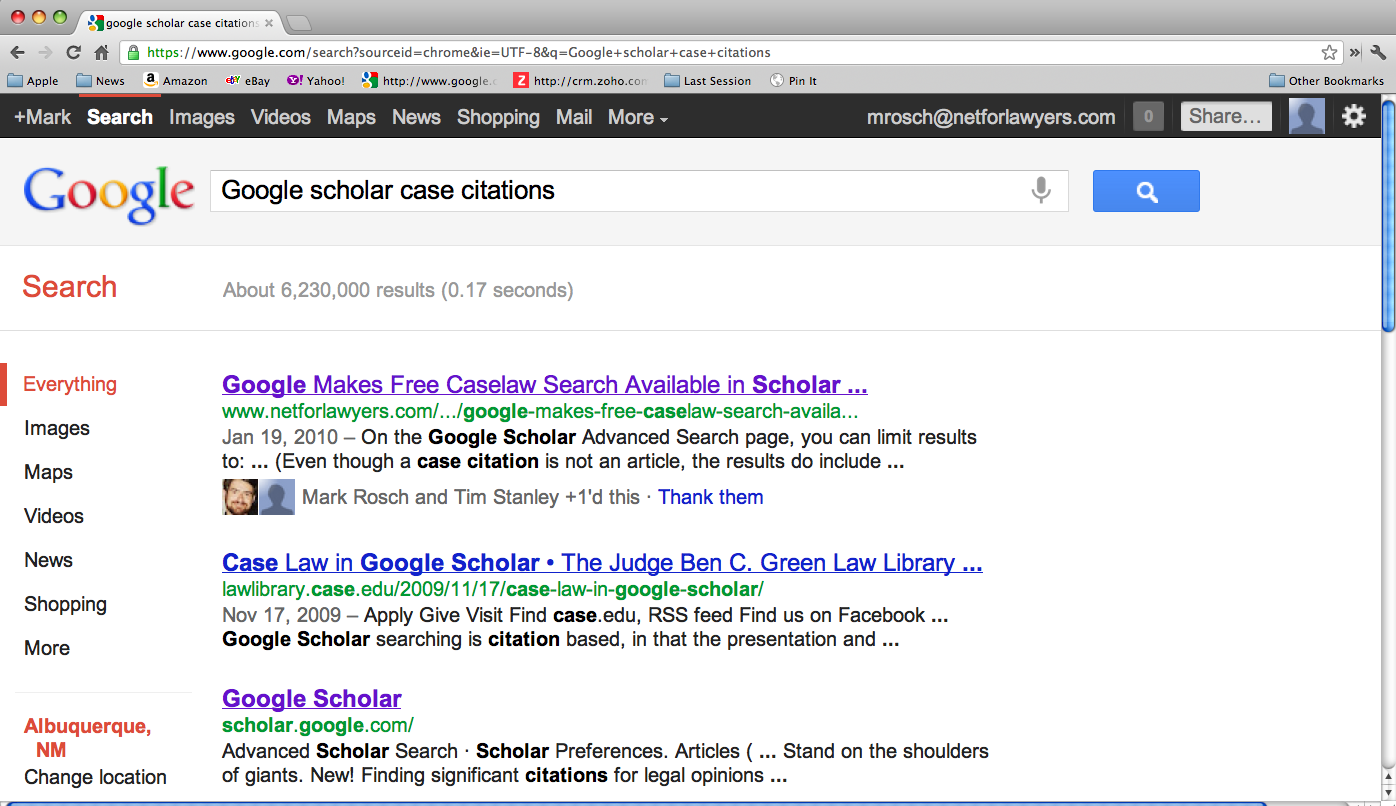Expand the More dropdown in Google bar
The height and width of the screenshot is (806, 1396).
point(638,117)
